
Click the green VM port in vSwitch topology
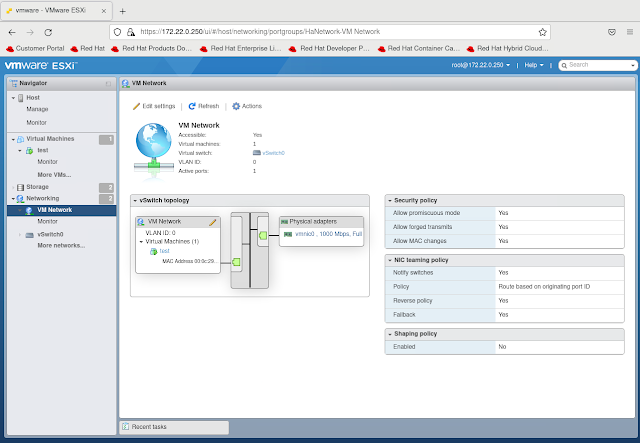pos(236,262)
